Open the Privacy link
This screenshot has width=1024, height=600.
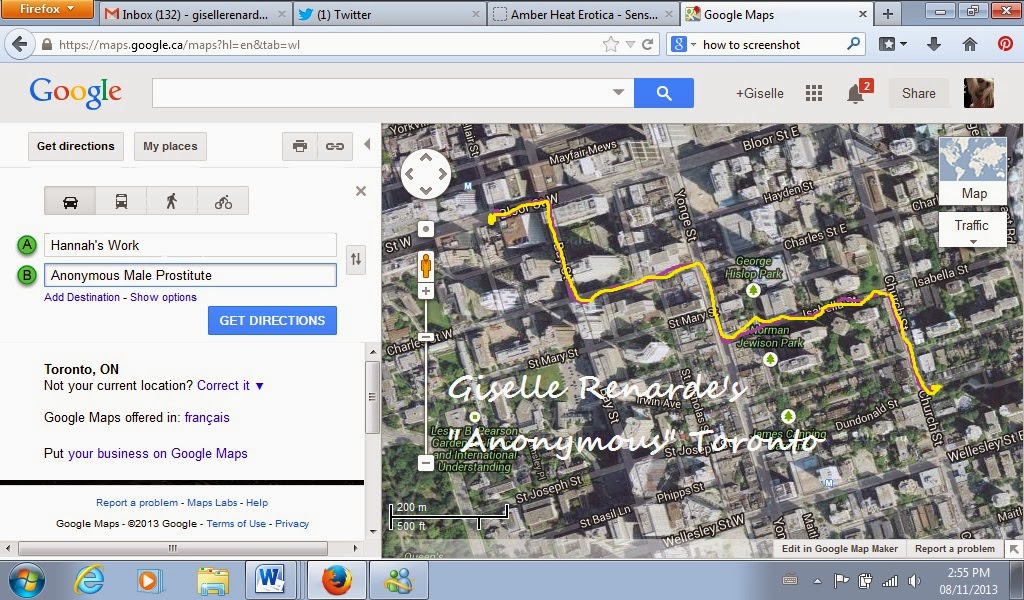coord(292,524)
